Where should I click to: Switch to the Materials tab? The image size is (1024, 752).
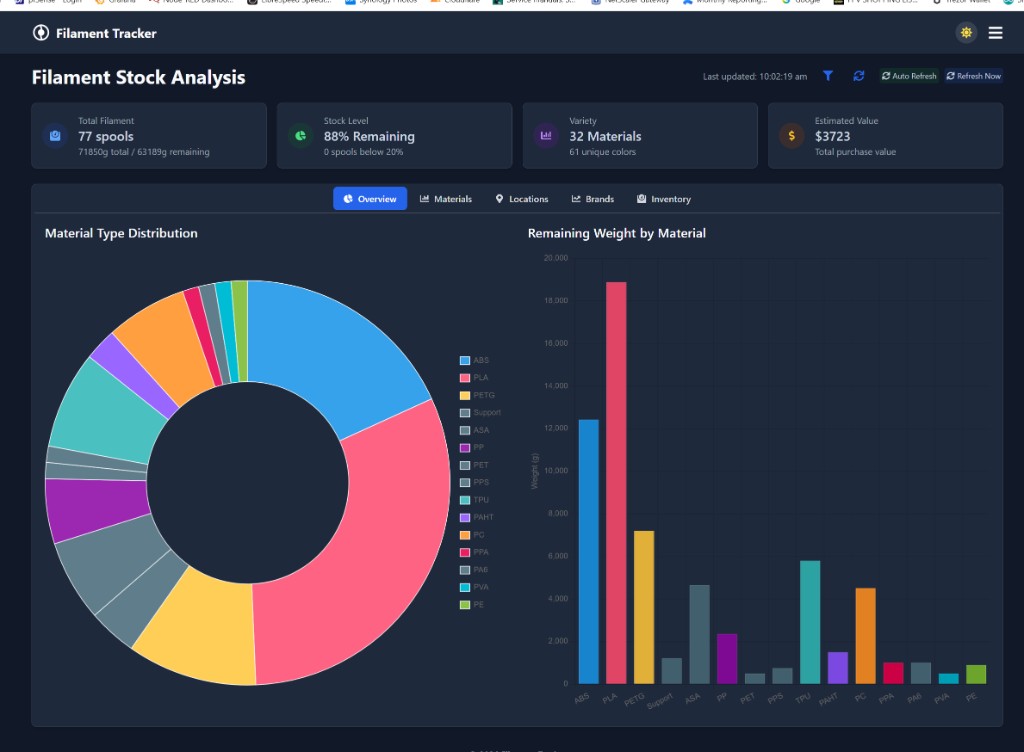(x=446, y=198)
